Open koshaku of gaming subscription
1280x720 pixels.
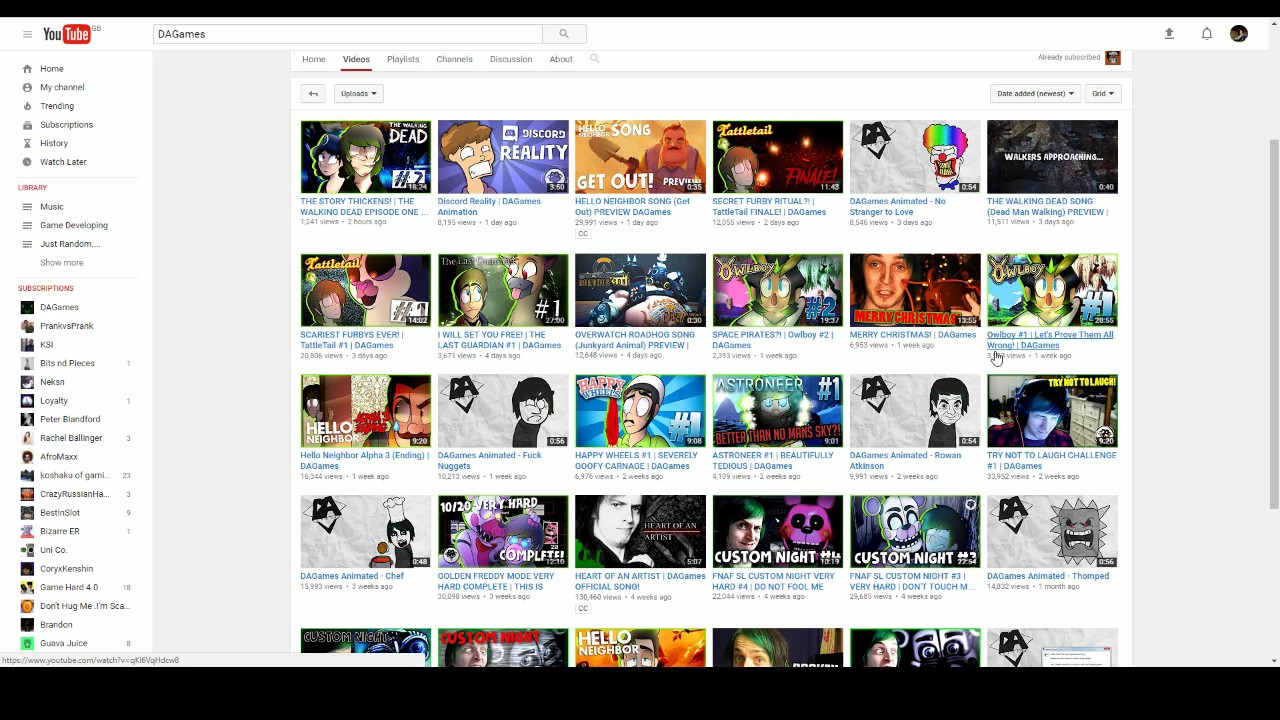pyautogui.click(x=75, y=475)
